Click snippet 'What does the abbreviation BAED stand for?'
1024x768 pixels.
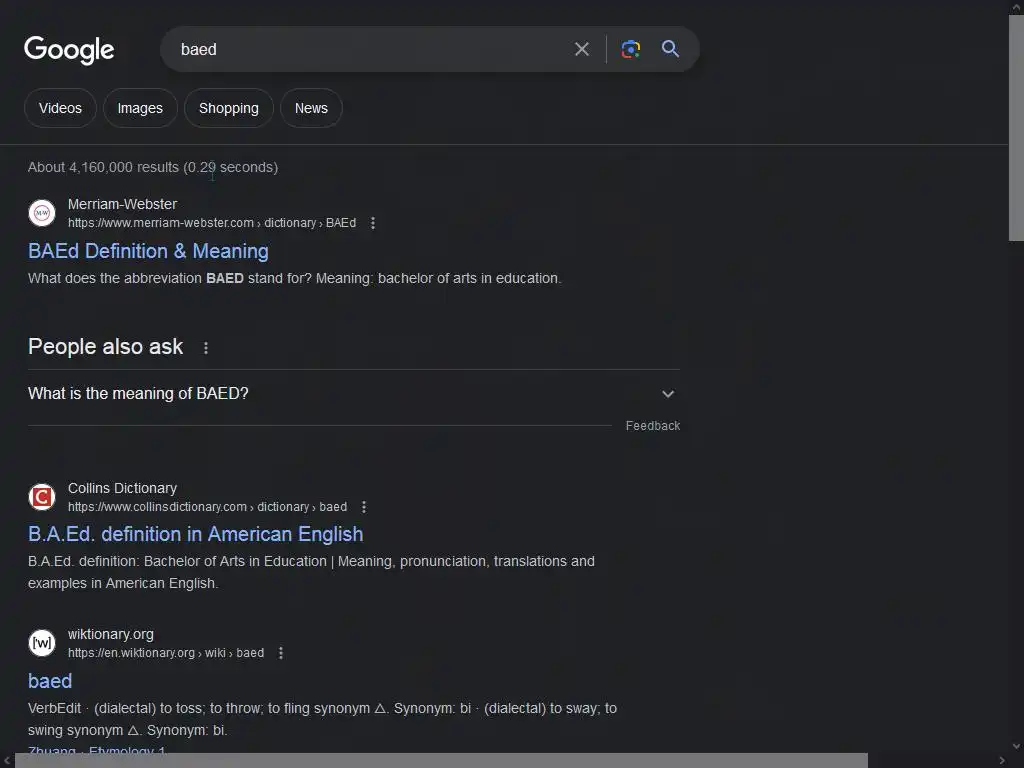point(170,278)
